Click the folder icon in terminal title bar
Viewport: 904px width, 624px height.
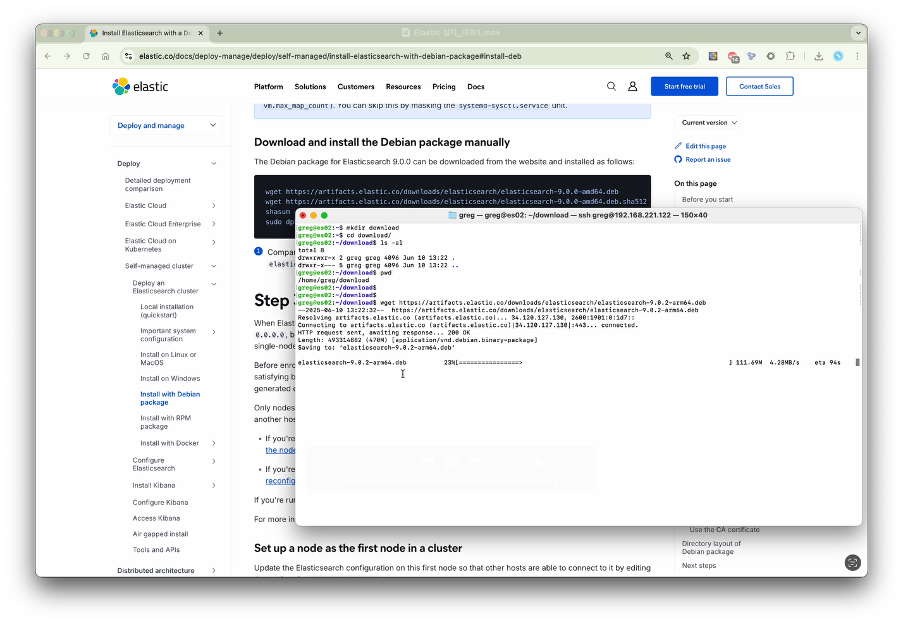click(x=453, y=215)
